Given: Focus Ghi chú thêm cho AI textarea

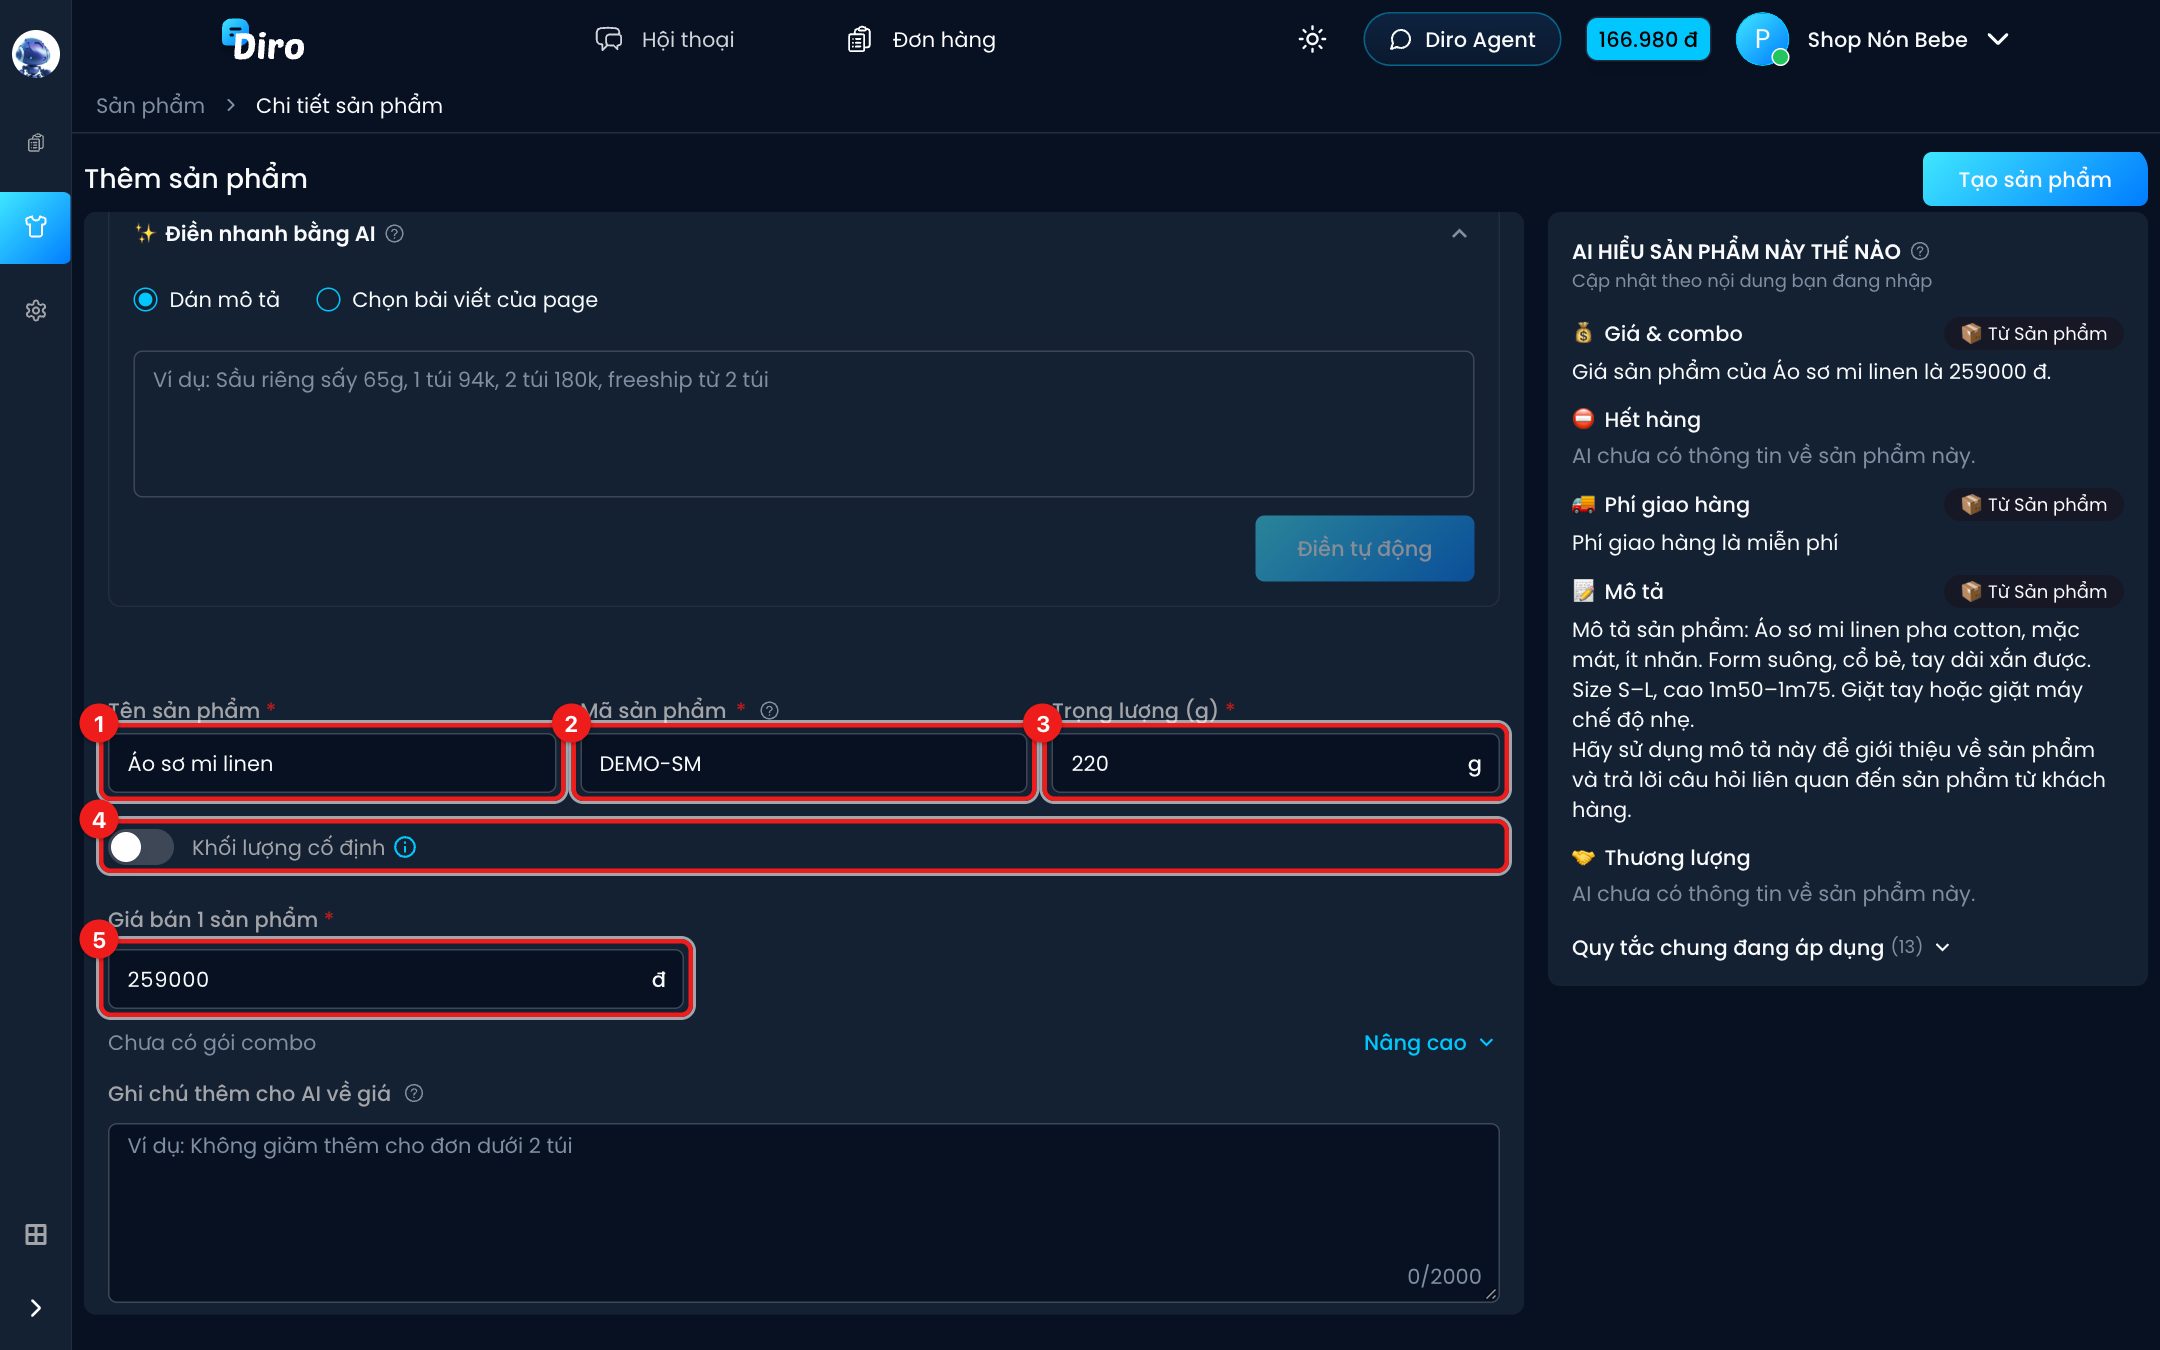Looking at the screenshot, I should (x=803, y=1212).
